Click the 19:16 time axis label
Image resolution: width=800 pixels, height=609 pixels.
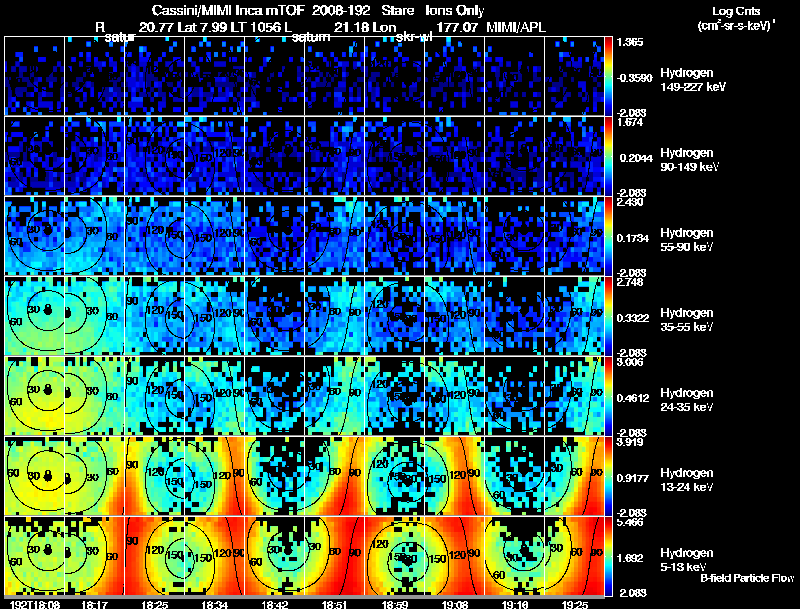pyautogui.click(x=515, y=604)
